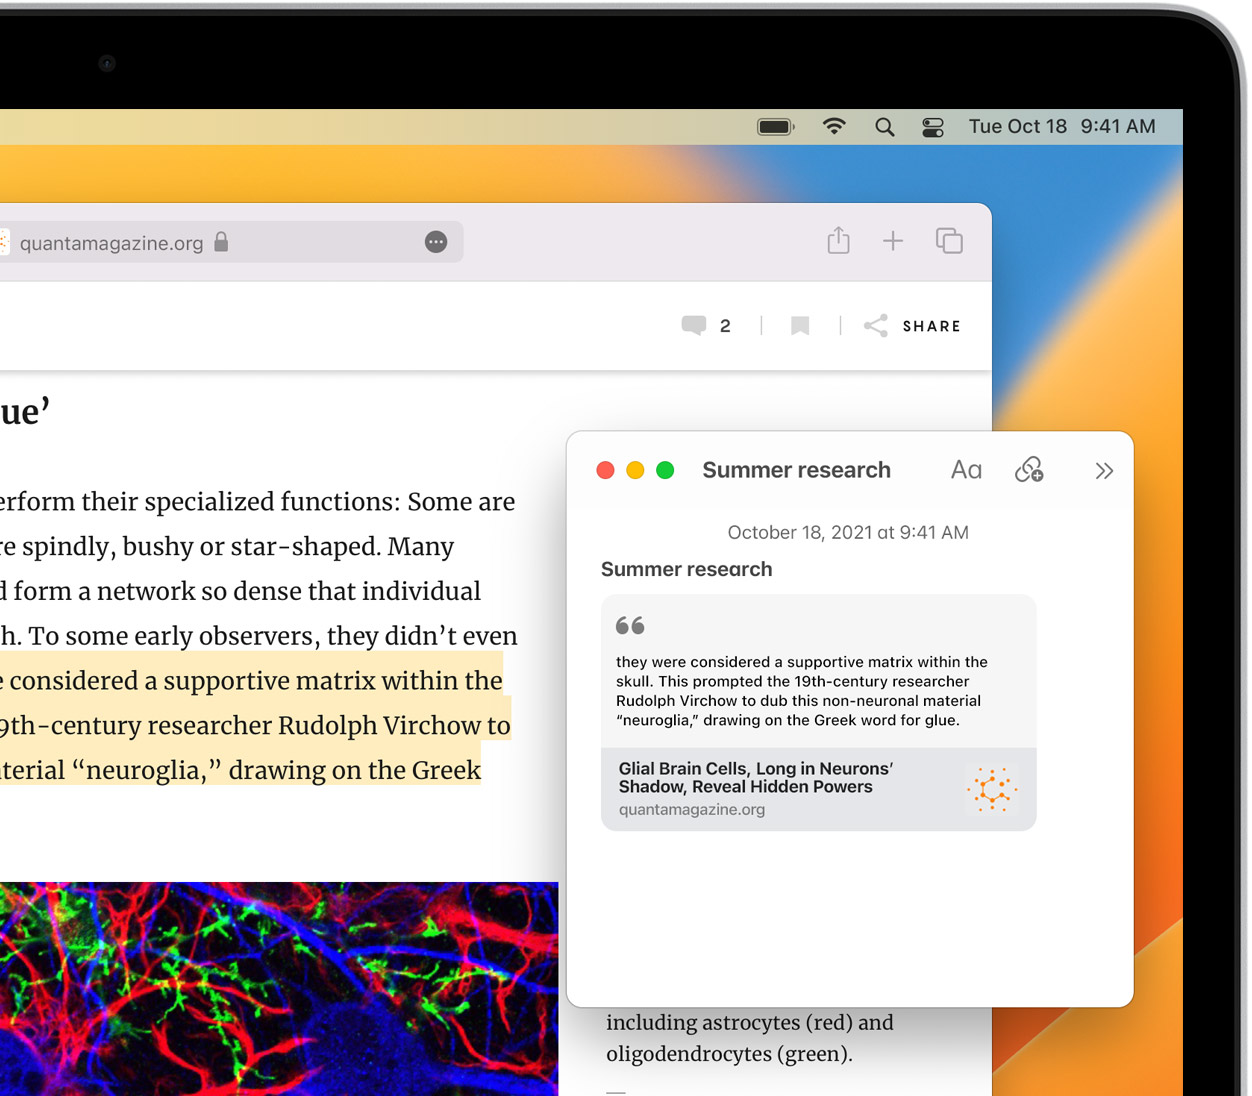This screenshot has width=1252, height=1096.
Task: Open the page options ellipsis in the address bar
Action: [x=436, y=242]
